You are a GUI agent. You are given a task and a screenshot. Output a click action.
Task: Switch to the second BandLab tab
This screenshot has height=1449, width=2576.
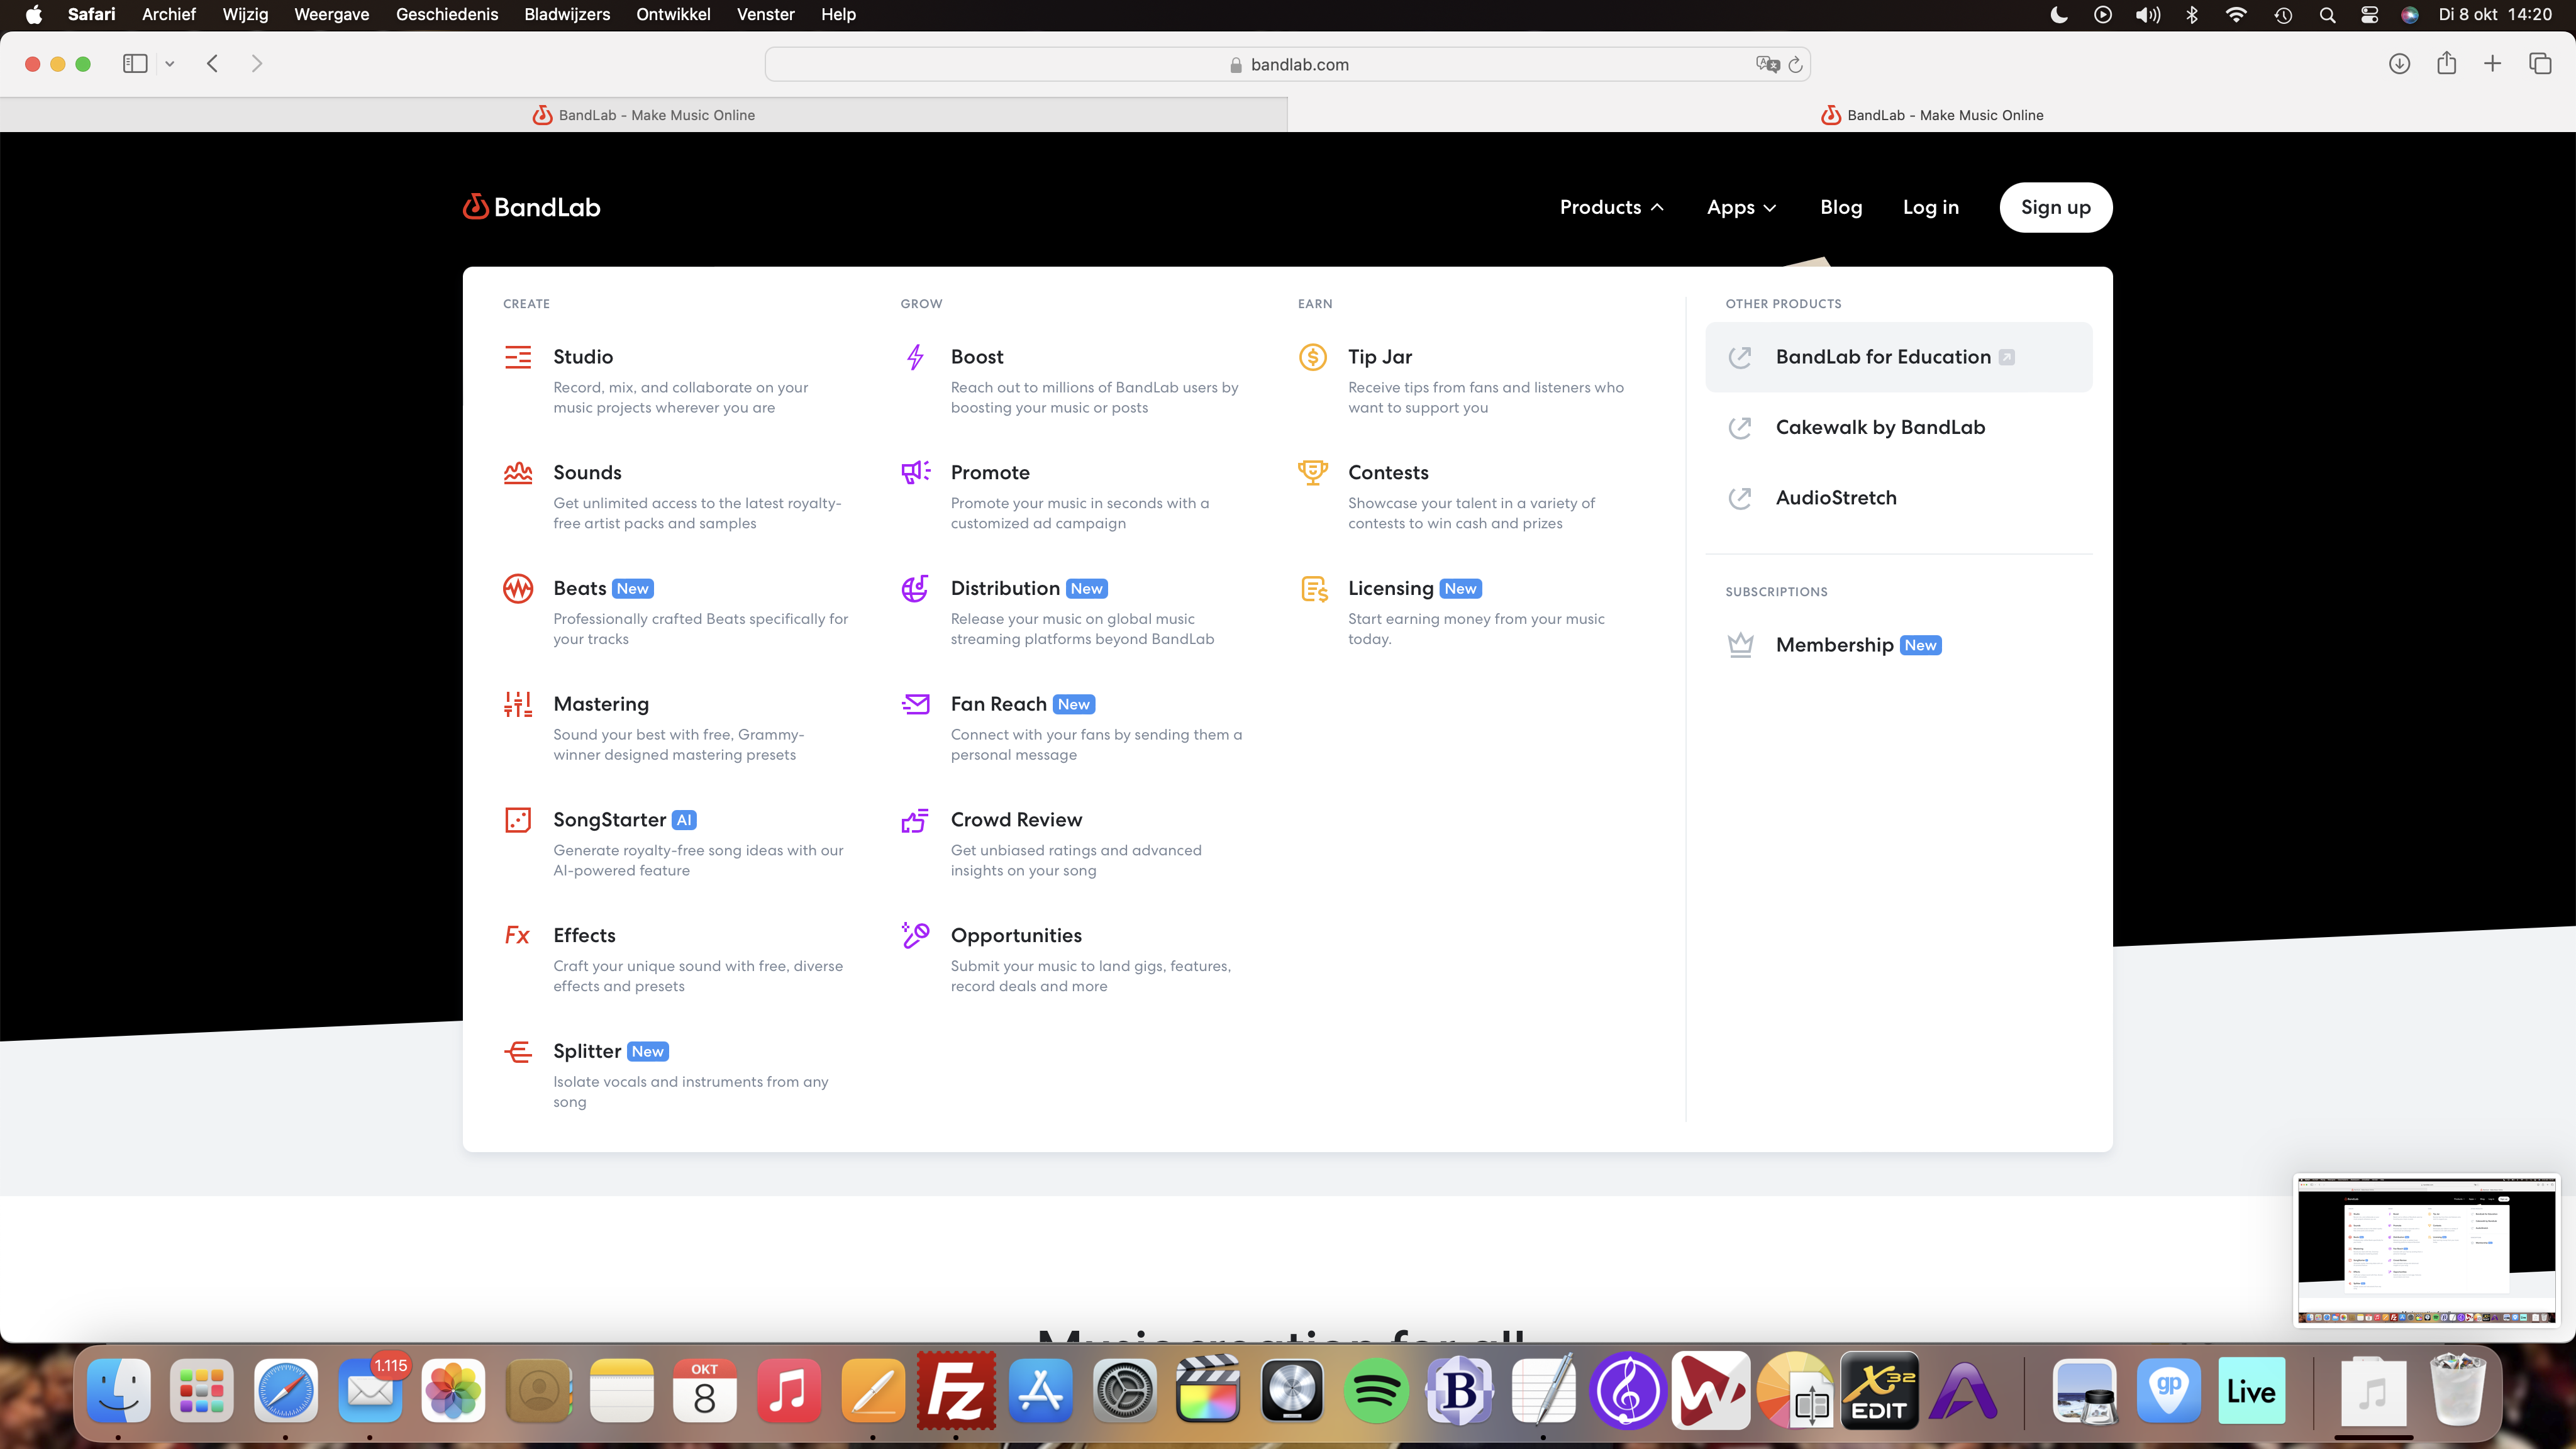pyautogui.click(x=1932, y=115)
